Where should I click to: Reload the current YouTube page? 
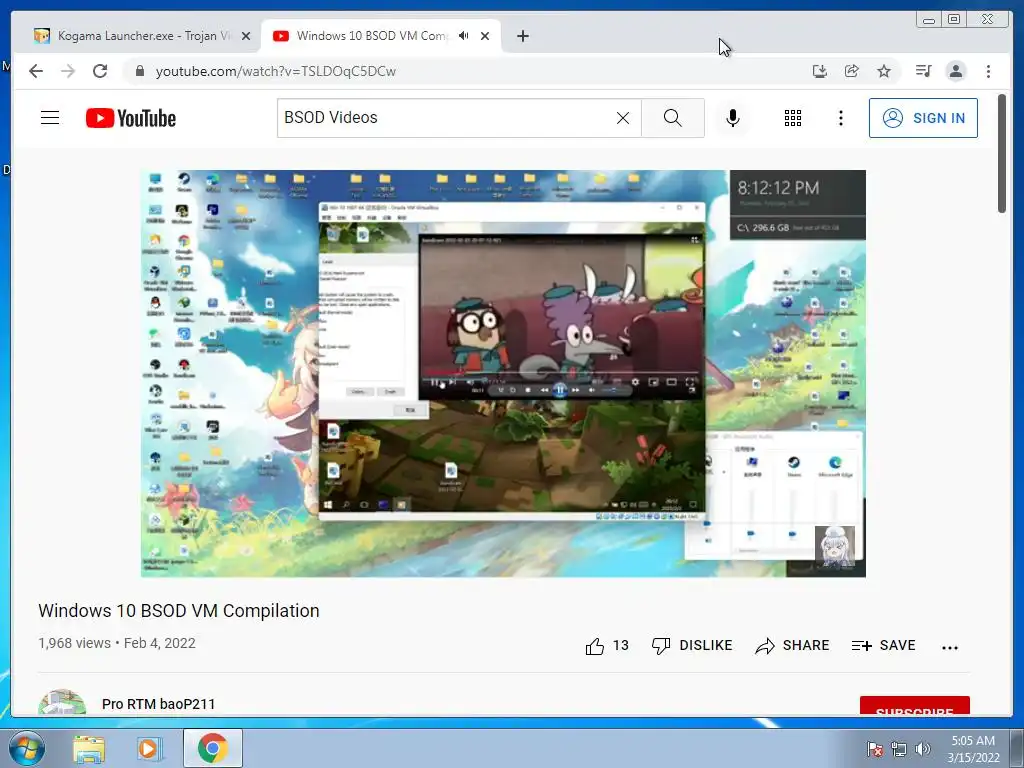pyautogui.click(x=100, y=71)
